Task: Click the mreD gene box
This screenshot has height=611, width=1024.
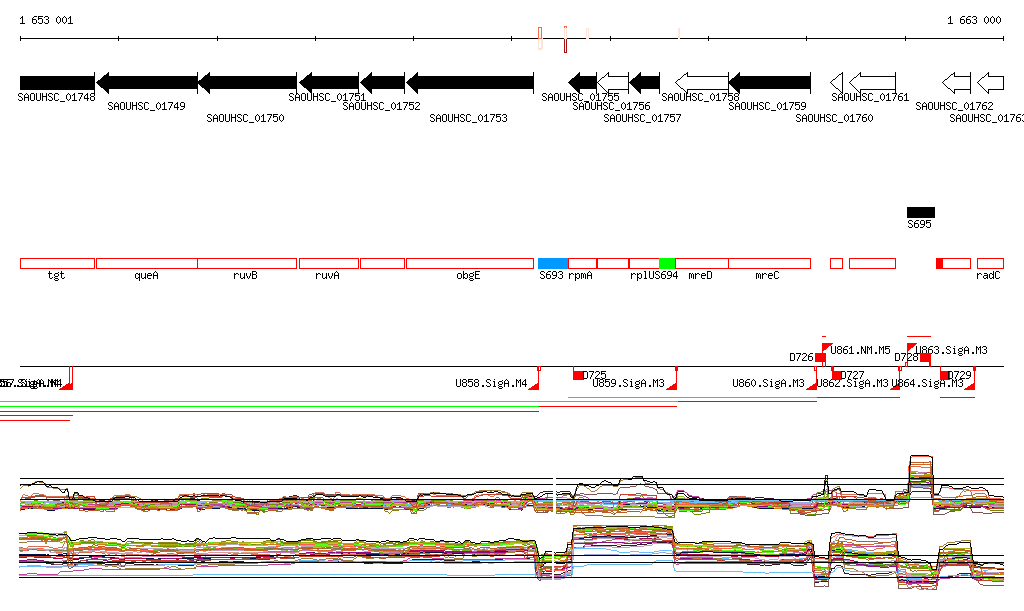Action: tap(701, 264)
